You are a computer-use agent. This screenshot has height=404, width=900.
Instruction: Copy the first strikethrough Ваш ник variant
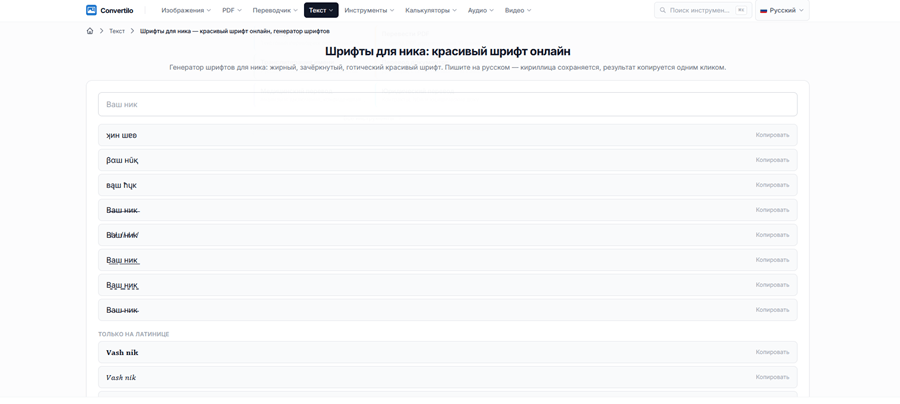pos(772,210)
